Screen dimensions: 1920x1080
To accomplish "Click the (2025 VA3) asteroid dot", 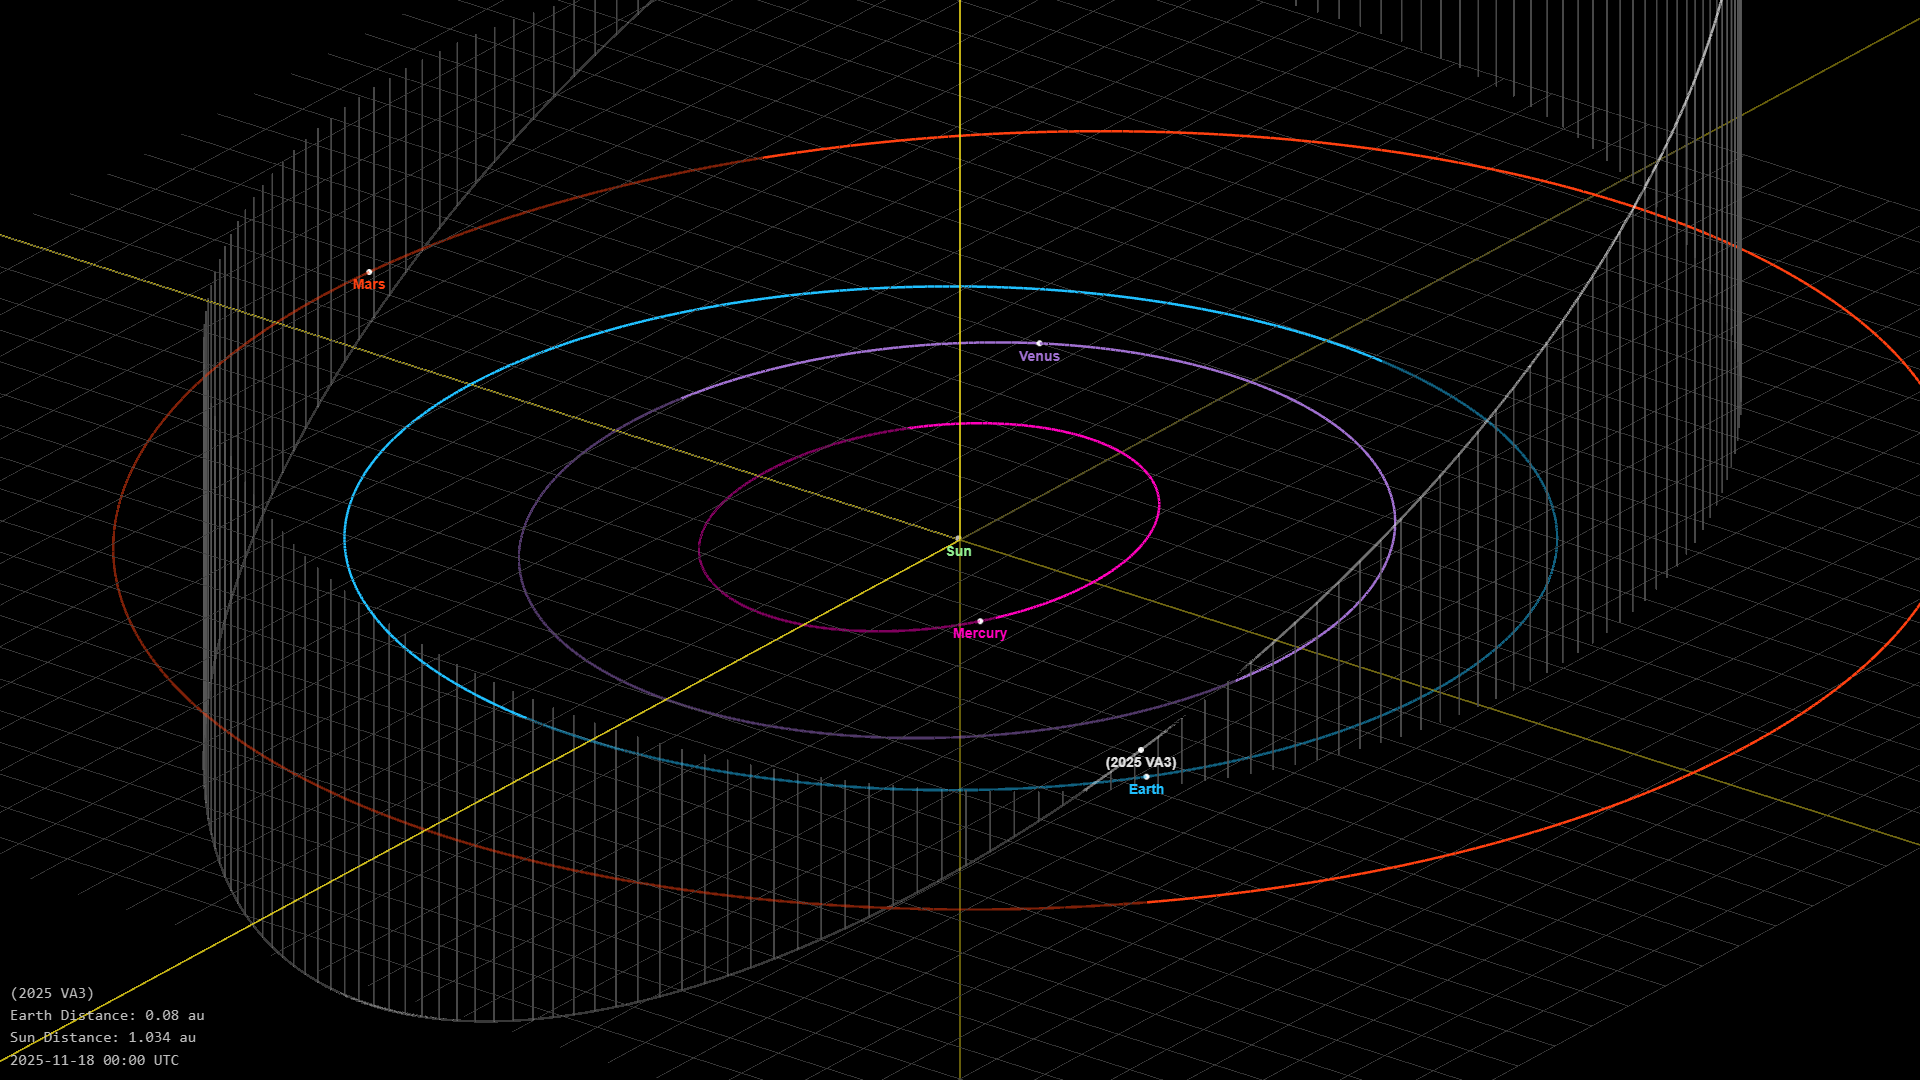I will pyautogui.click(x=1140, y=750).
